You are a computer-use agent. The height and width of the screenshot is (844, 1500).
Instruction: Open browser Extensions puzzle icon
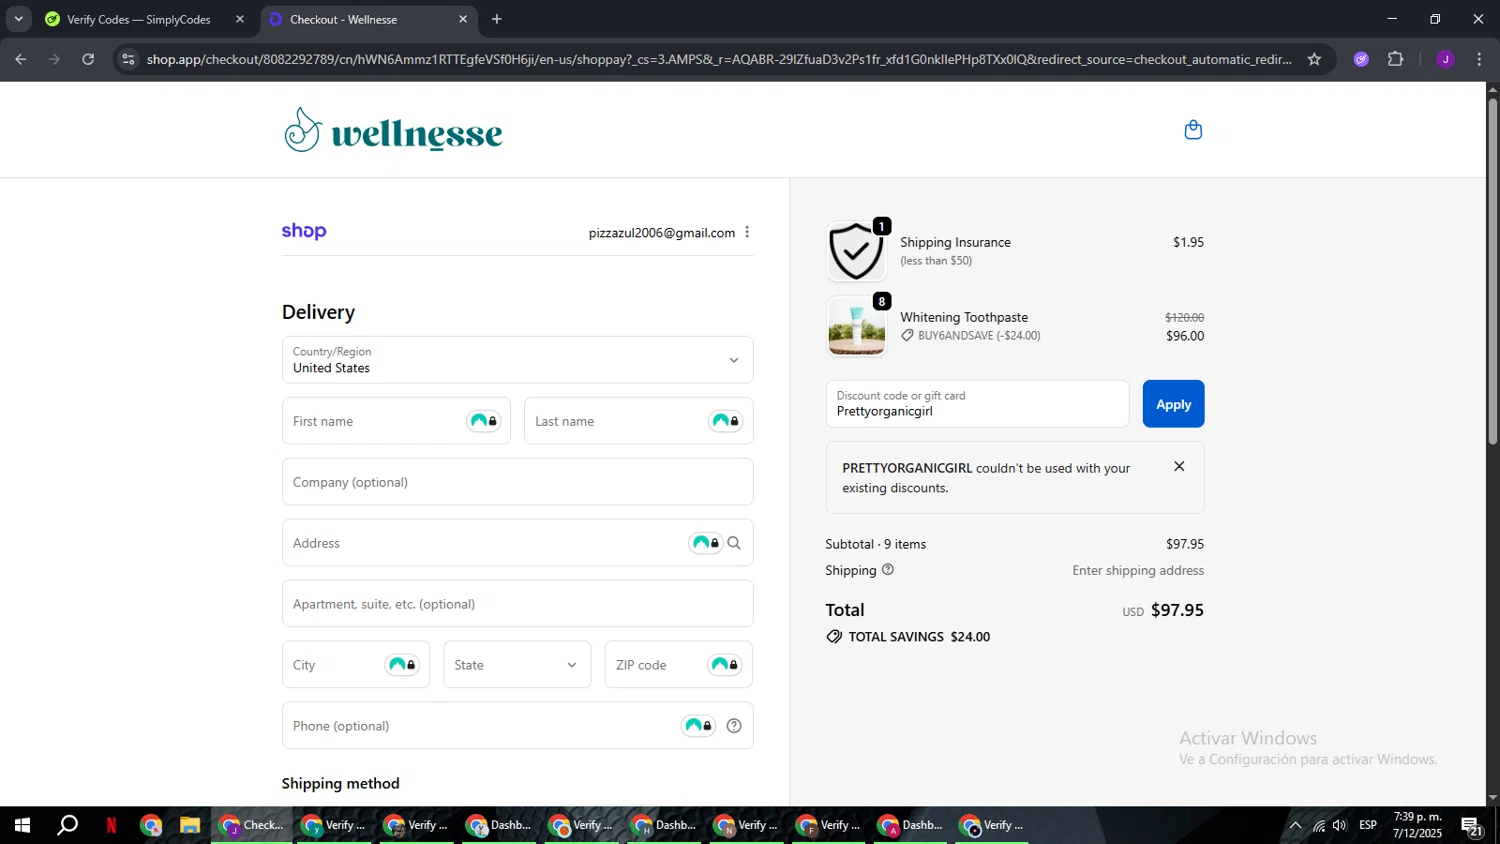pyautogui.click(x=1396, y=59)
